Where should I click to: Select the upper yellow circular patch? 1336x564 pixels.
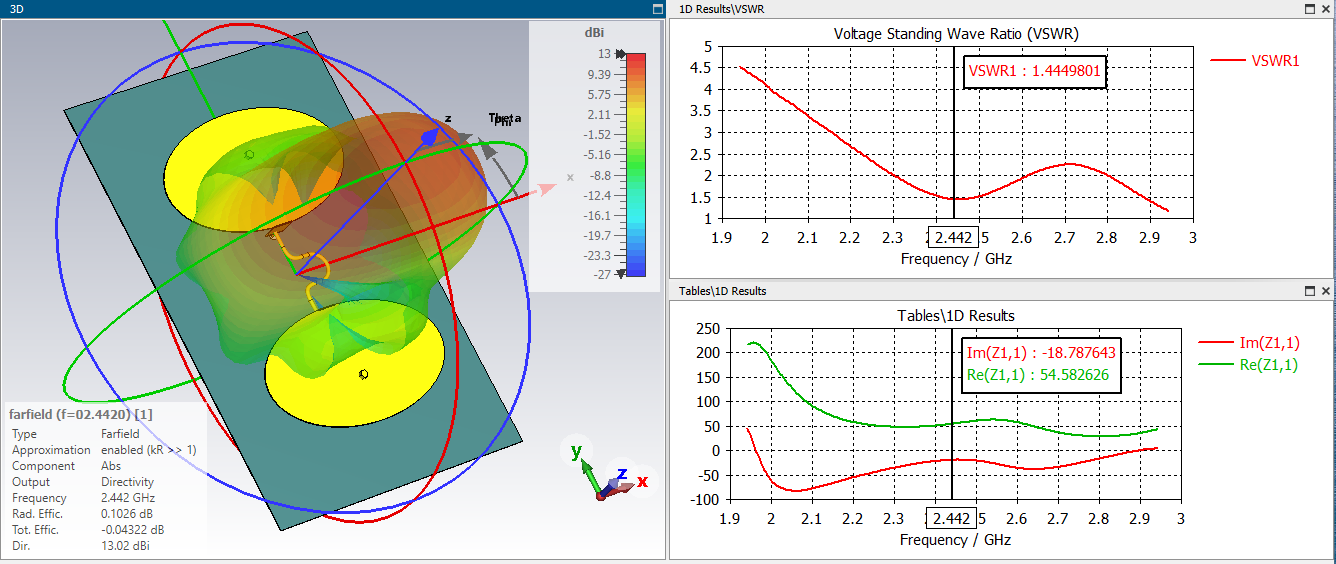253,171
